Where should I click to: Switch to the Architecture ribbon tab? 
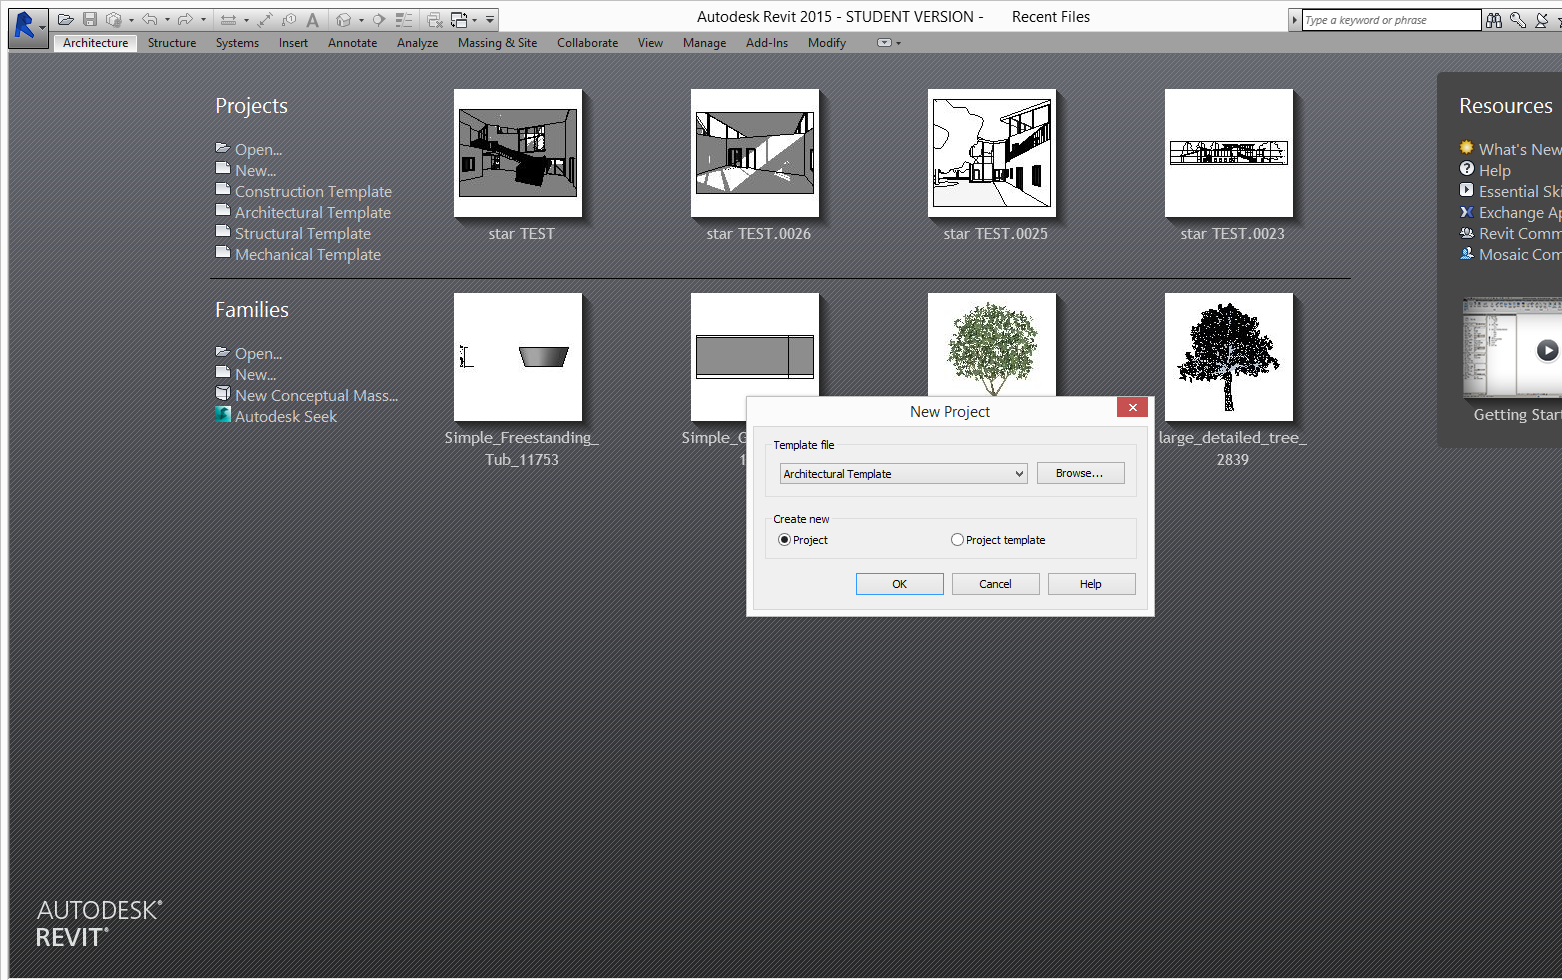[96, 43]
